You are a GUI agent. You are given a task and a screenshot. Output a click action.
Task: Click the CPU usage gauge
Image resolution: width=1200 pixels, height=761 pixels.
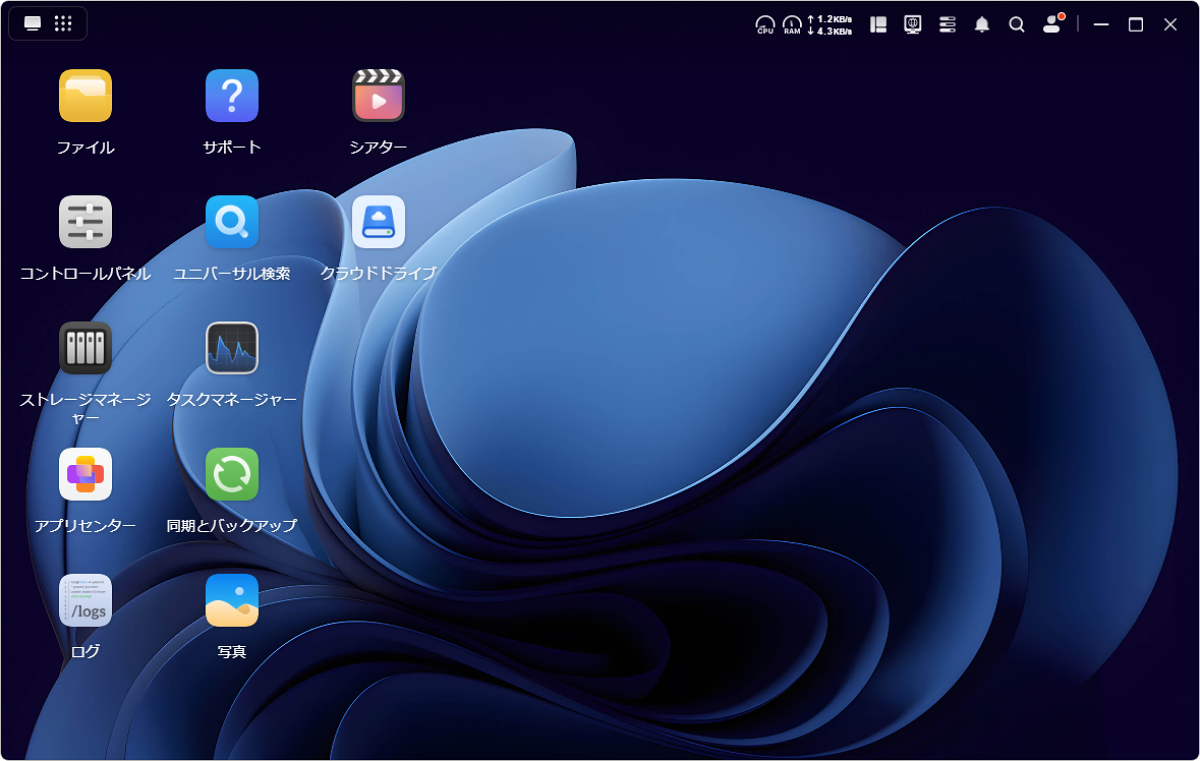[765, 25]
